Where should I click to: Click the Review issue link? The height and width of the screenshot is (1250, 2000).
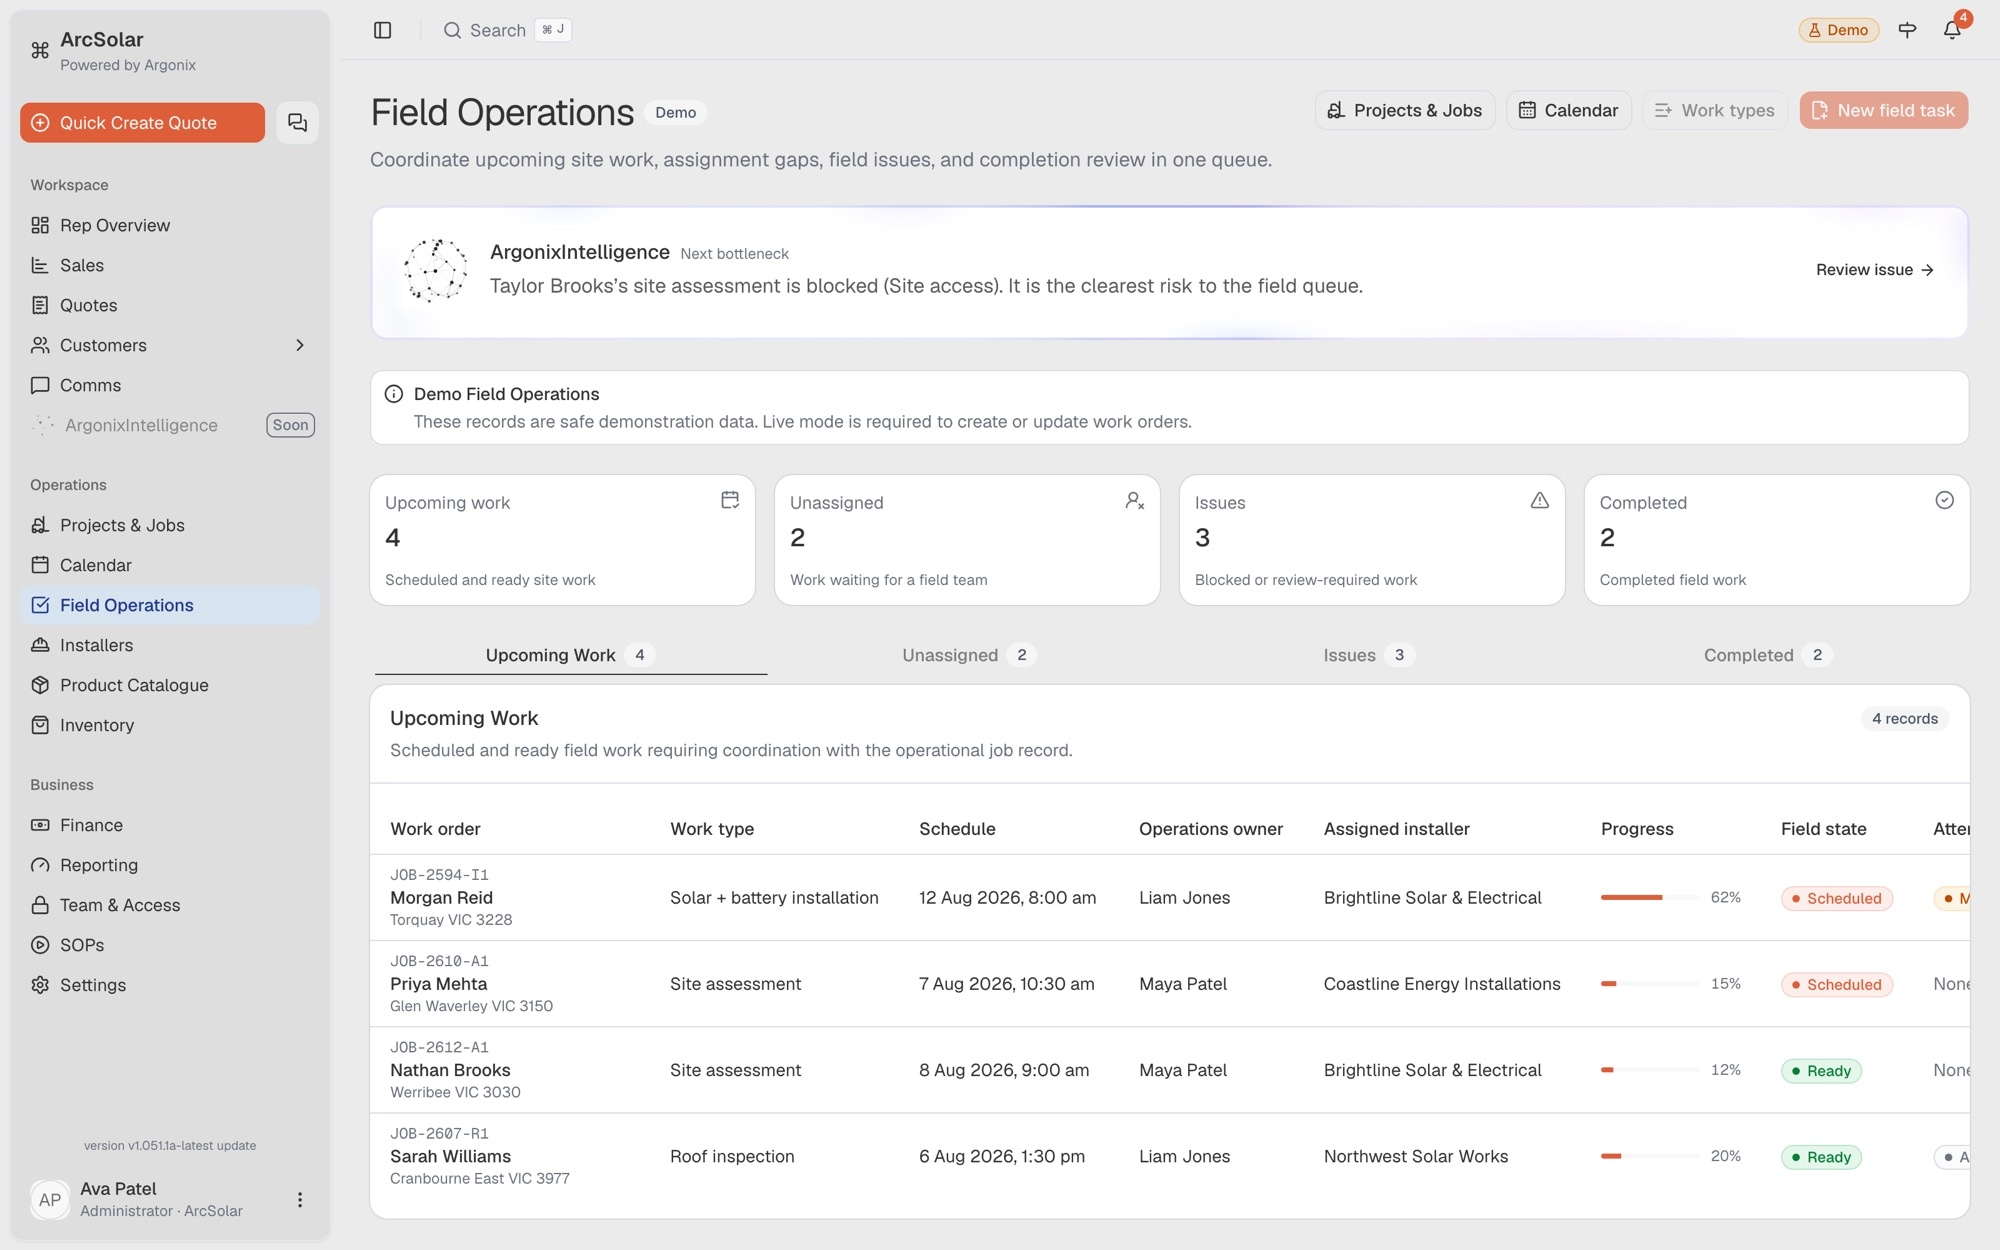tap(1875, 269)
